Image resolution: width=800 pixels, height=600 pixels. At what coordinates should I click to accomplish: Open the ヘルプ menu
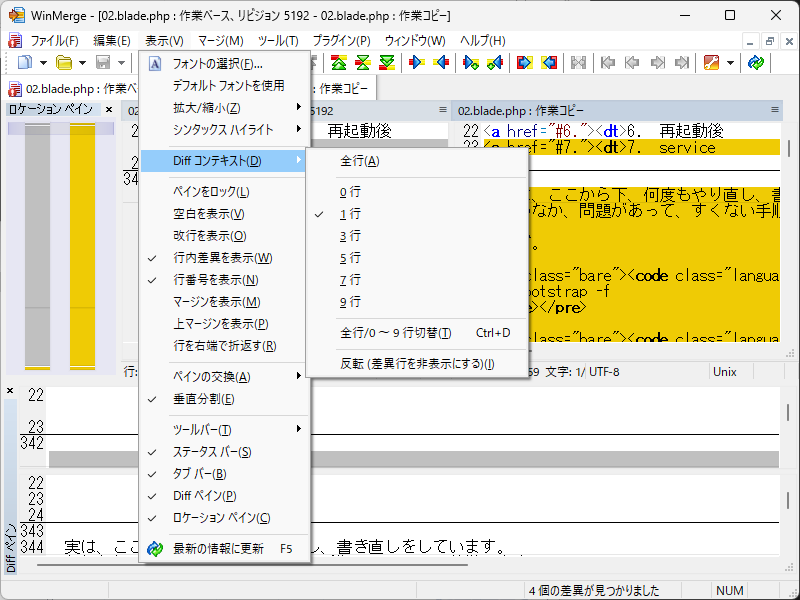pyautogui.click(x=483, y=41)
